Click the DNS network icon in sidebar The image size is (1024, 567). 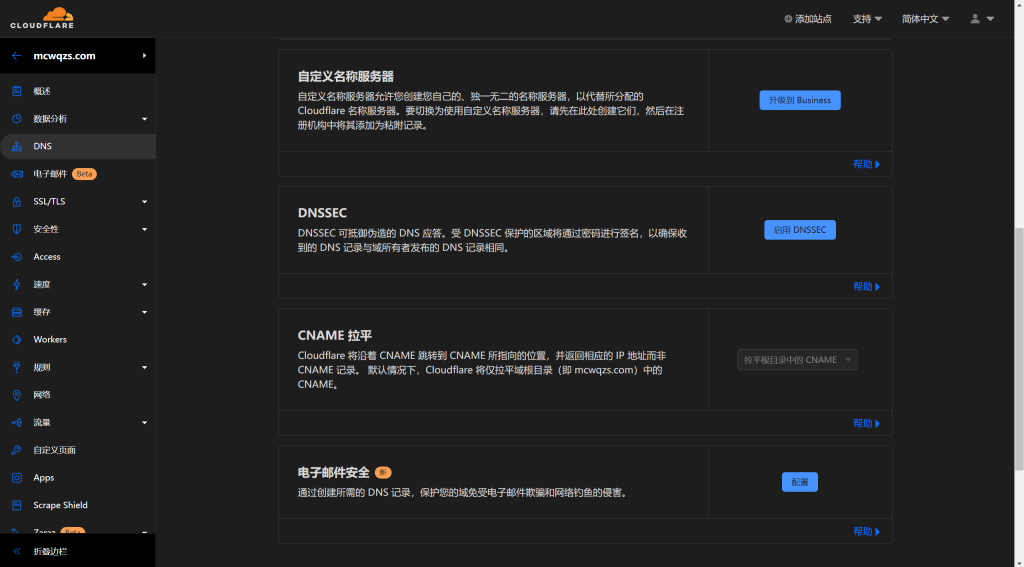pyautogui.click(x=17, y=146)
